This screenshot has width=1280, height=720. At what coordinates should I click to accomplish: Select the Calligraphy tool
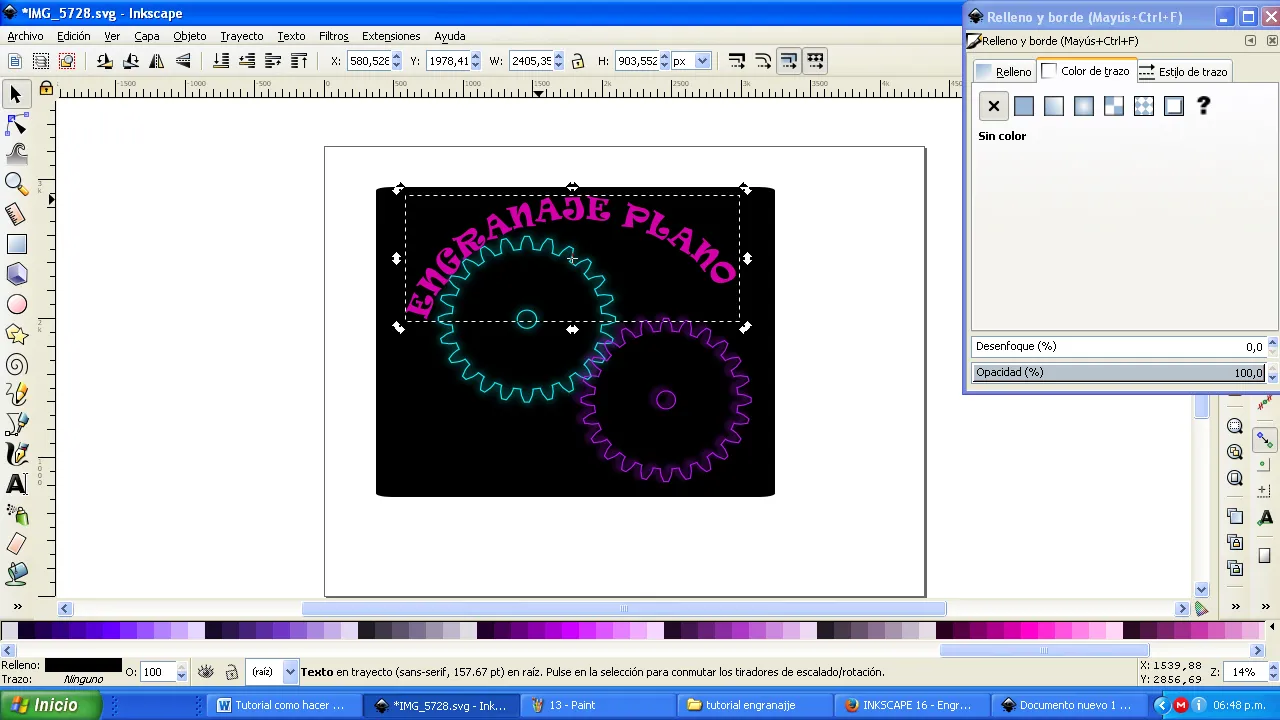pos(16,455)
